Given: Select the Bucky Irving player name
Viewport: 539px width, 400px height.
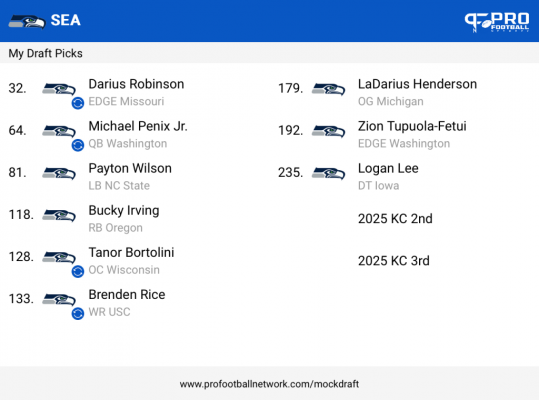Looking at the screenshot, I should coord(124,211).
